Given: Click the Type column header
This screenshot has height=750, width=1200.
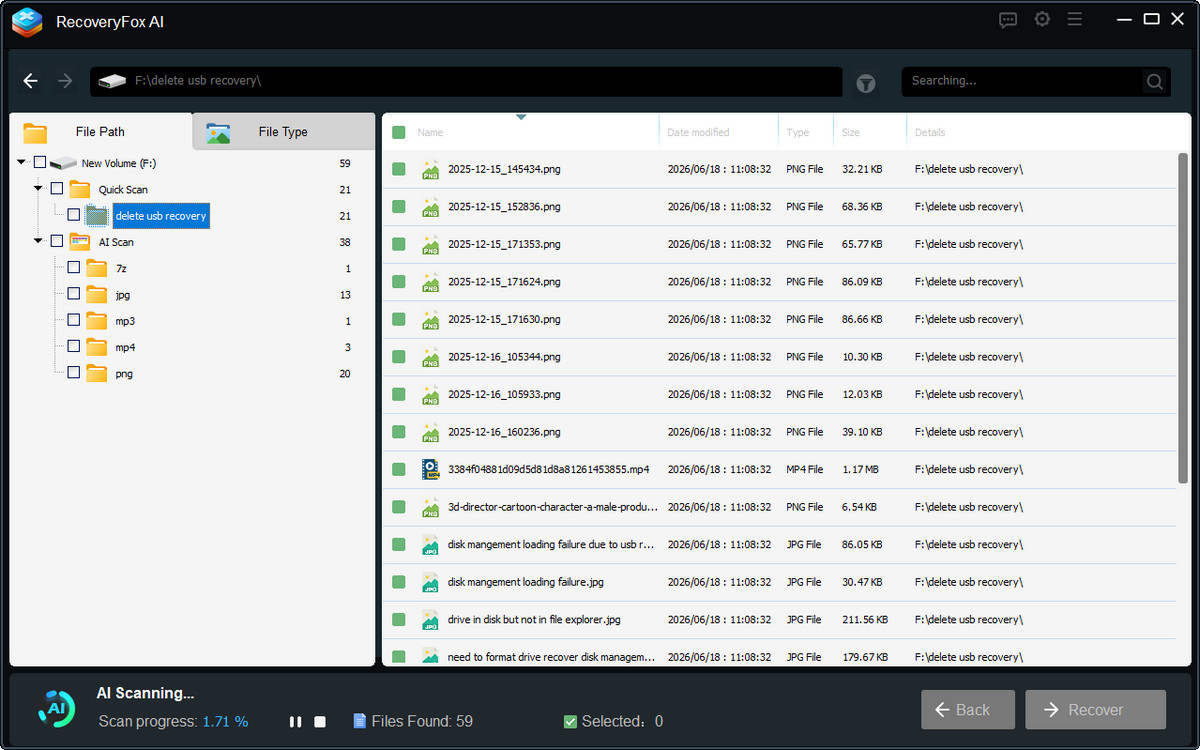Looking at the screenshot, I should 806,132.
